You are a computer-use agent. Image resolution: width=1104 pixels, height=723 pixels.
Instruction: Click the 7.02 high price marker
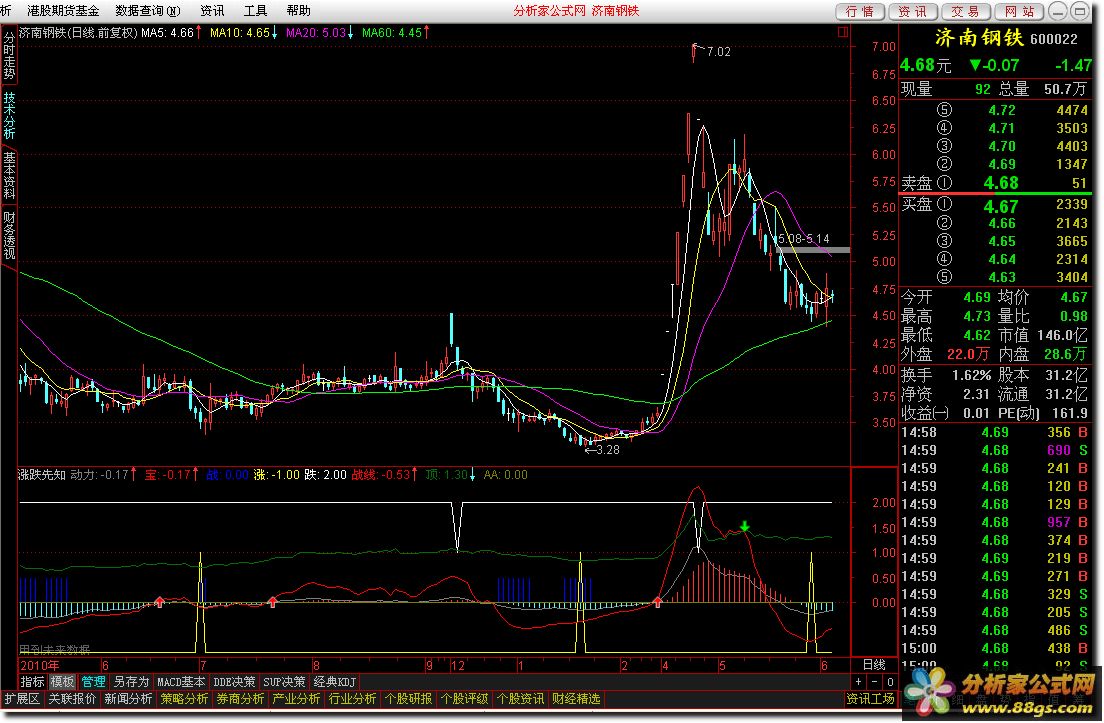[x=718, y=51]
